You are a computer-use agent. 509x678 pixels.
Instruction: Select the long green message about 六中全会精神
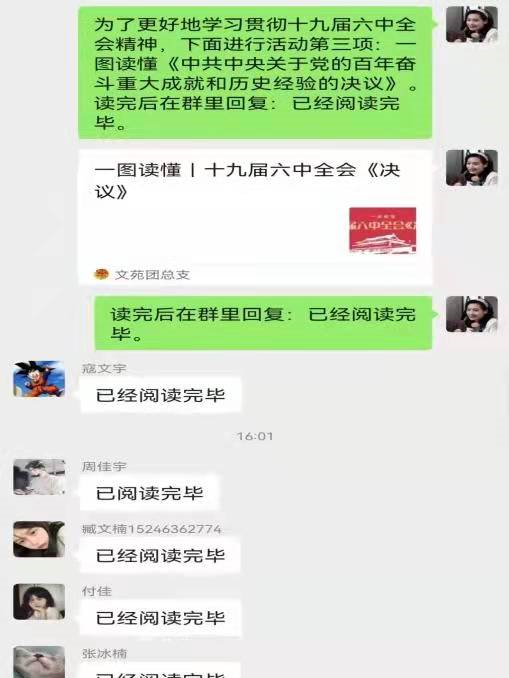click(256, 73)
